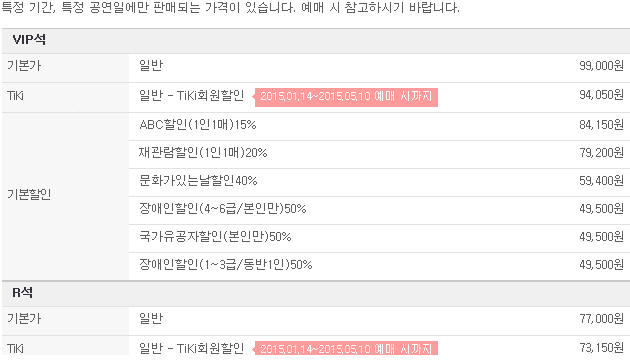This screenshot has height=363, width=630.
Task: Select 문화가있는날할인40% discount option
Action: pyautogui.click(x=198, y=181)
